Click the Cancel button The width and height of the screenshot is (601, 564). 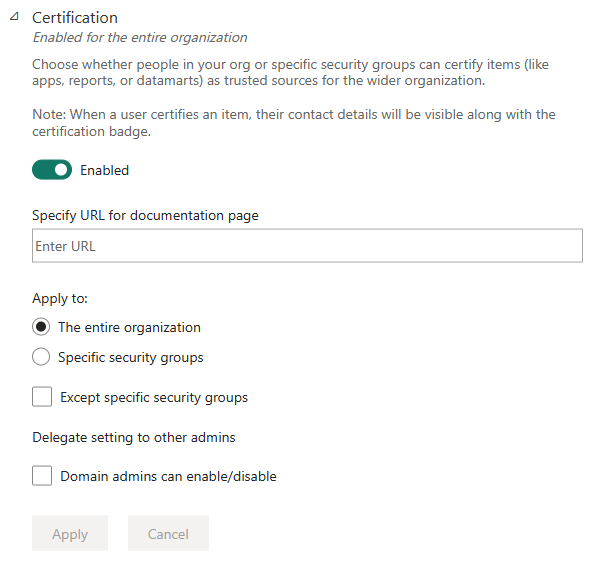169,533
